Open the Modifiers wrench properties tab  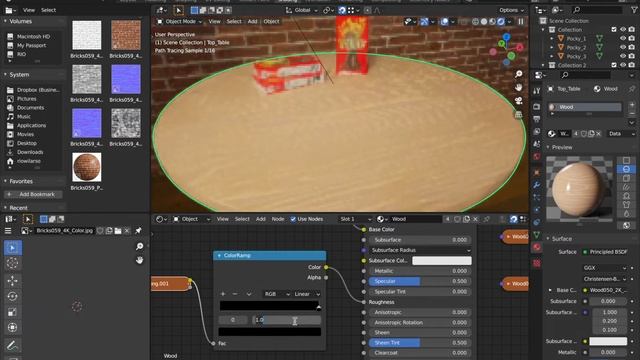pos(537,185)
